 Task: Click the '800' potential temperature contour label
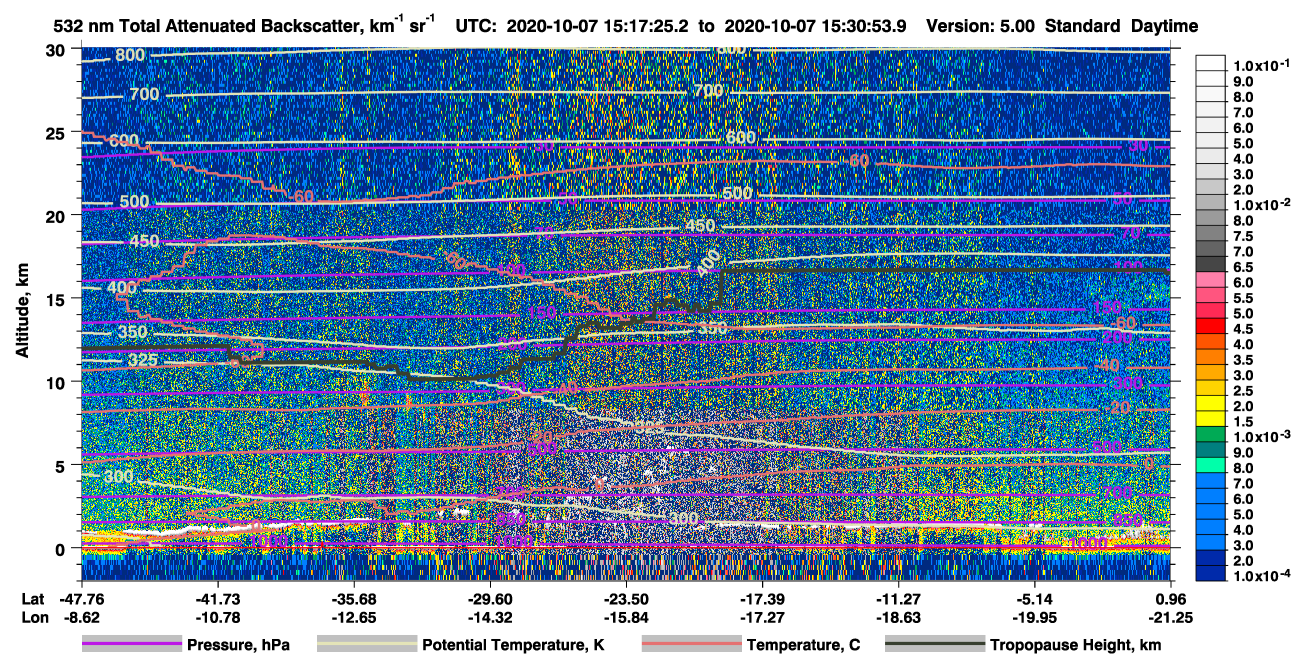tap(130, 55)
